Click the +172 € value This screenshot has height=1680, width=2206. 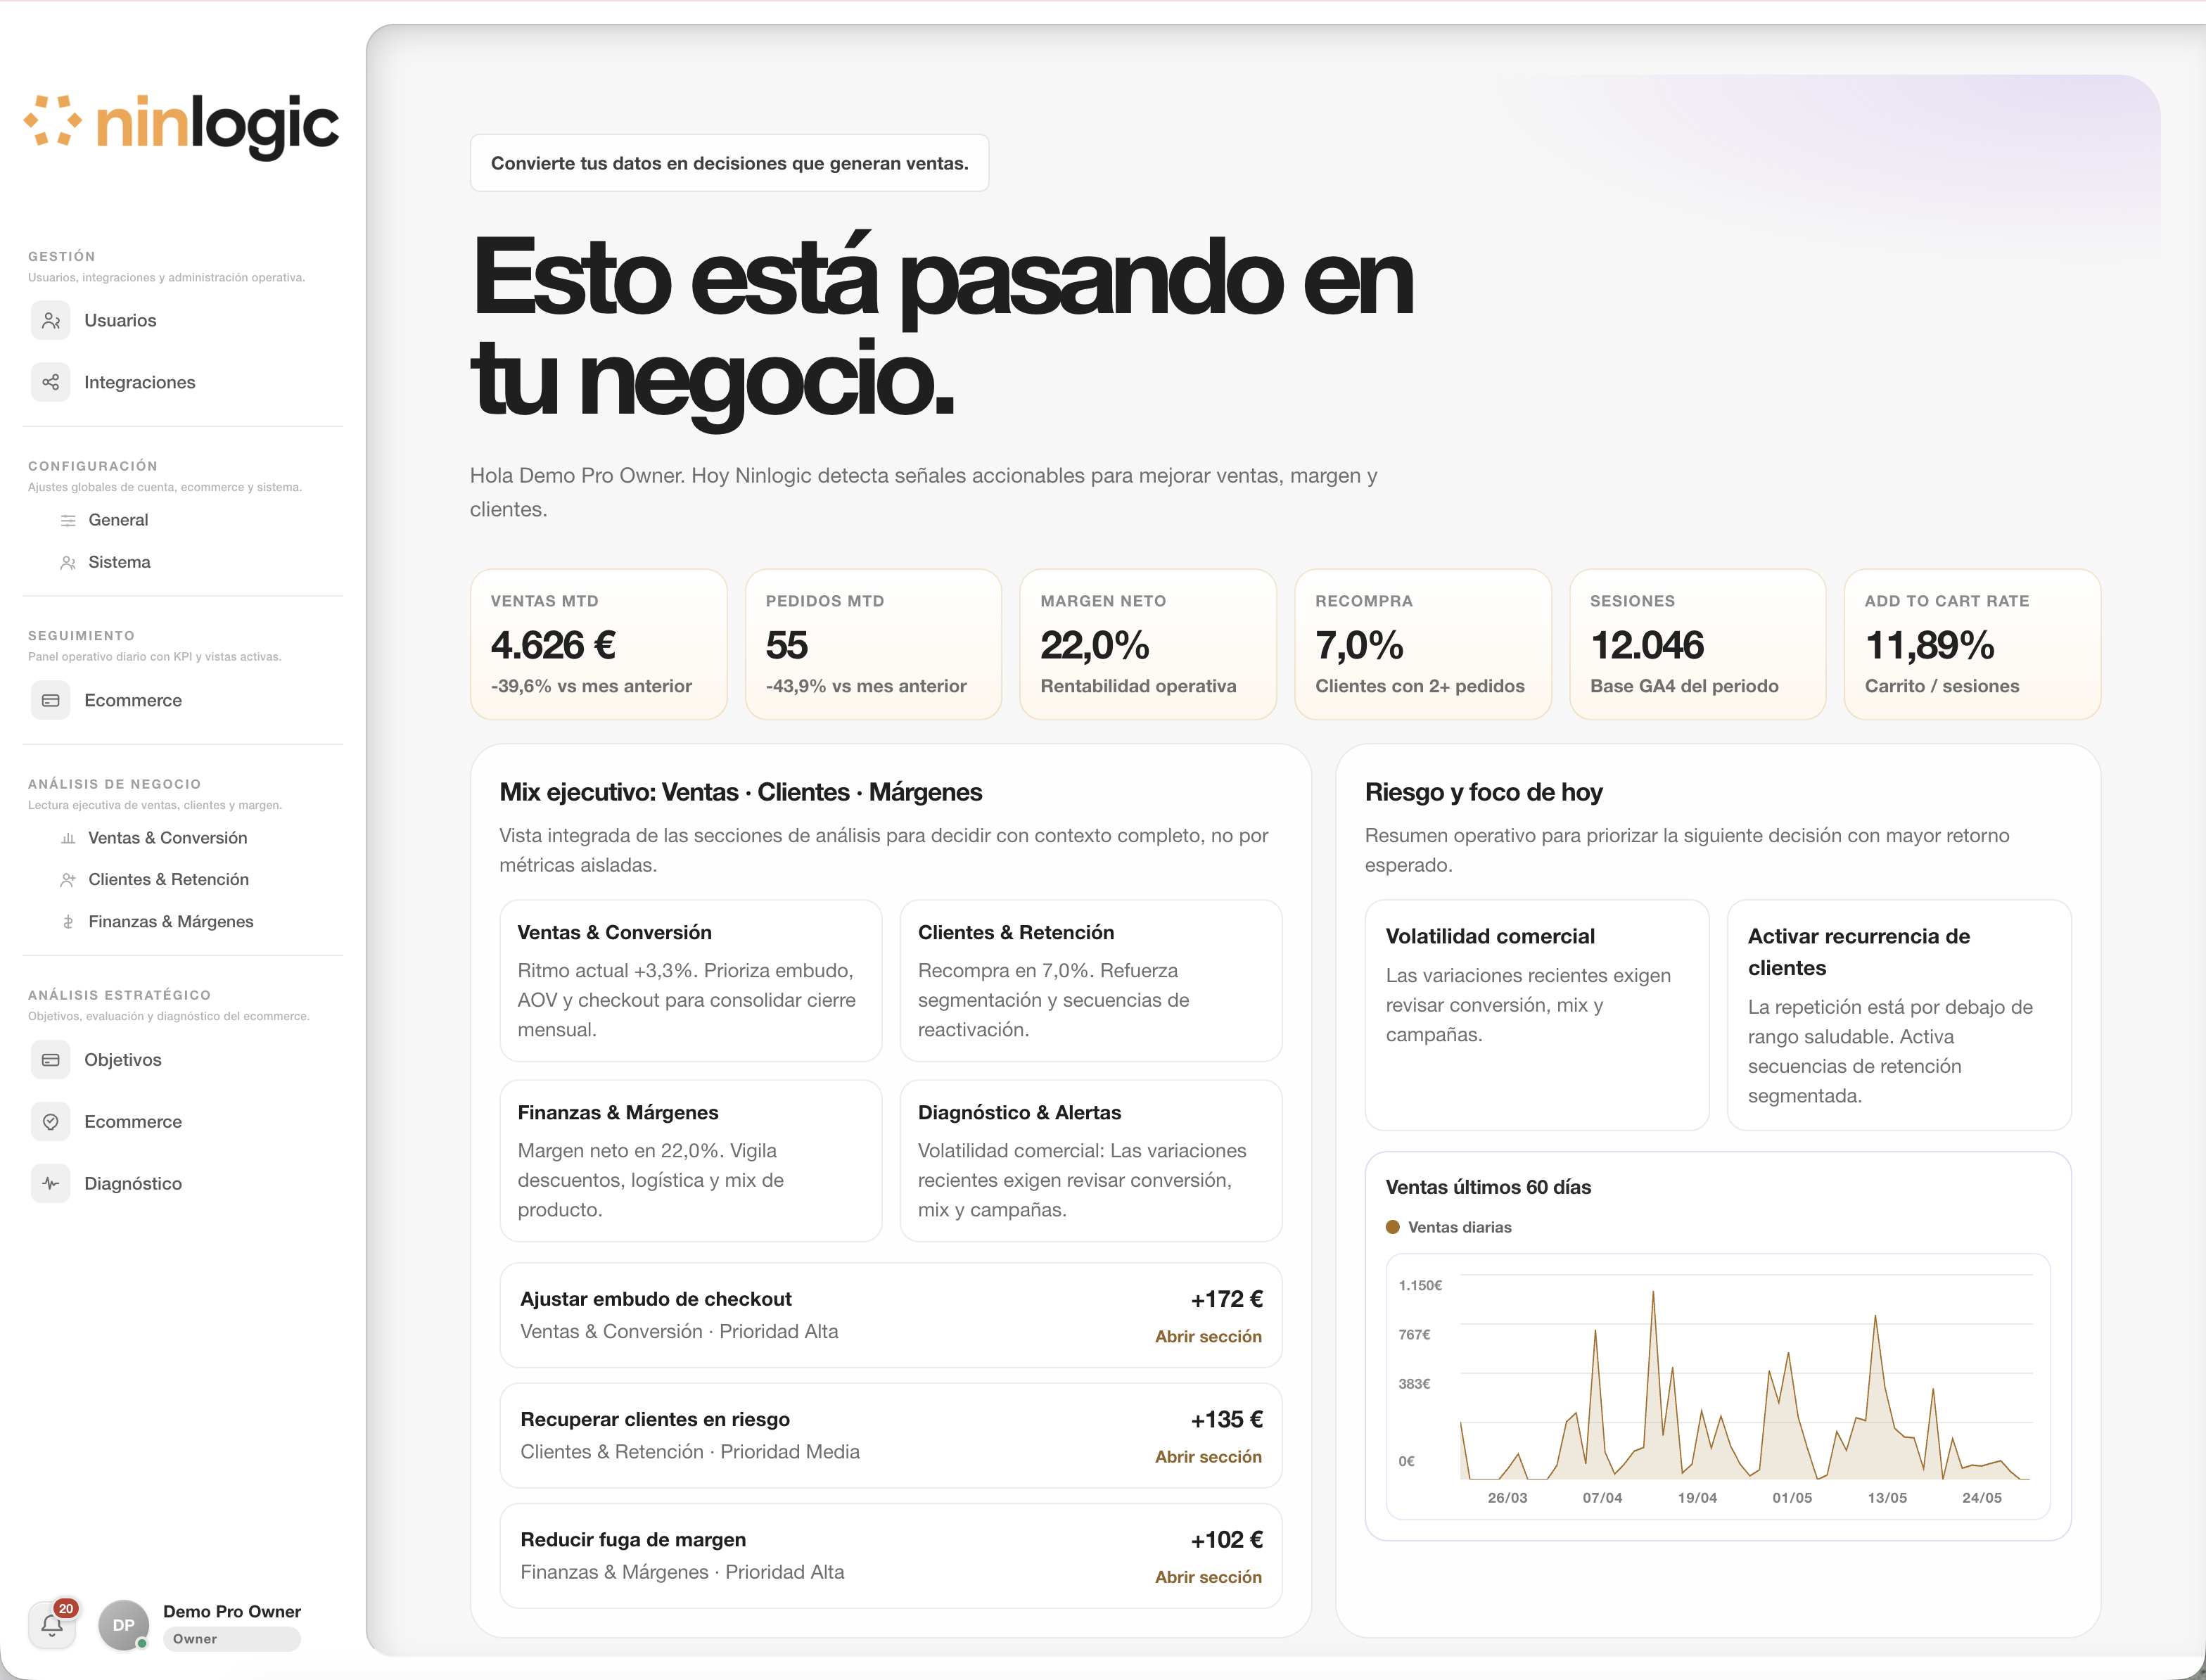coord(1227,1299)
